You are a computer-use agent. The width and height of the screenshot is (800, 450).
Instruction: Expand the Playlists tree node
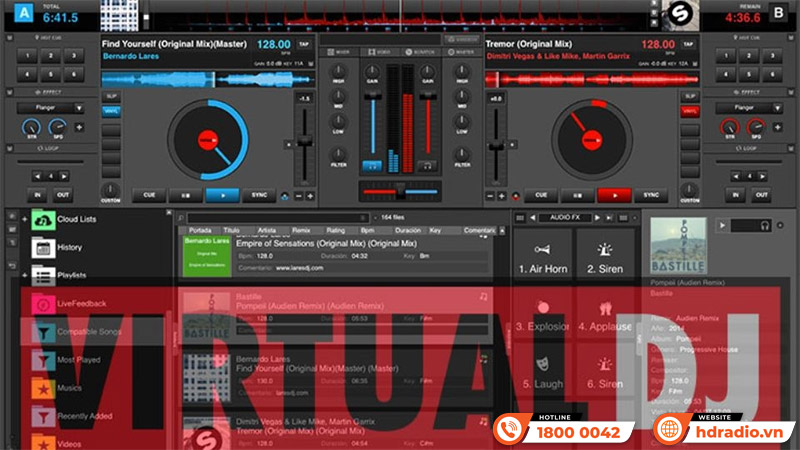[x=24, y=275]
